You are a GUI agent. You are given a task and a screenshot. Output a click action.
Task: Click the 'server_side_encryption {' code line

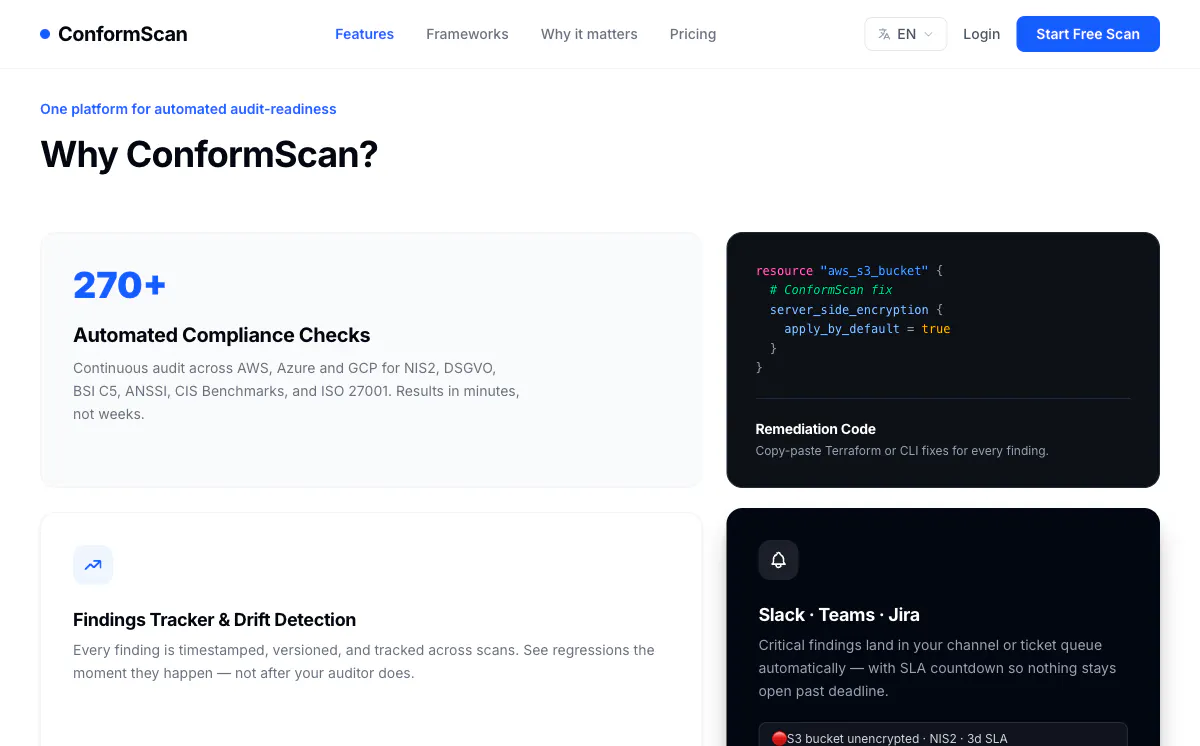click(856, 310)
